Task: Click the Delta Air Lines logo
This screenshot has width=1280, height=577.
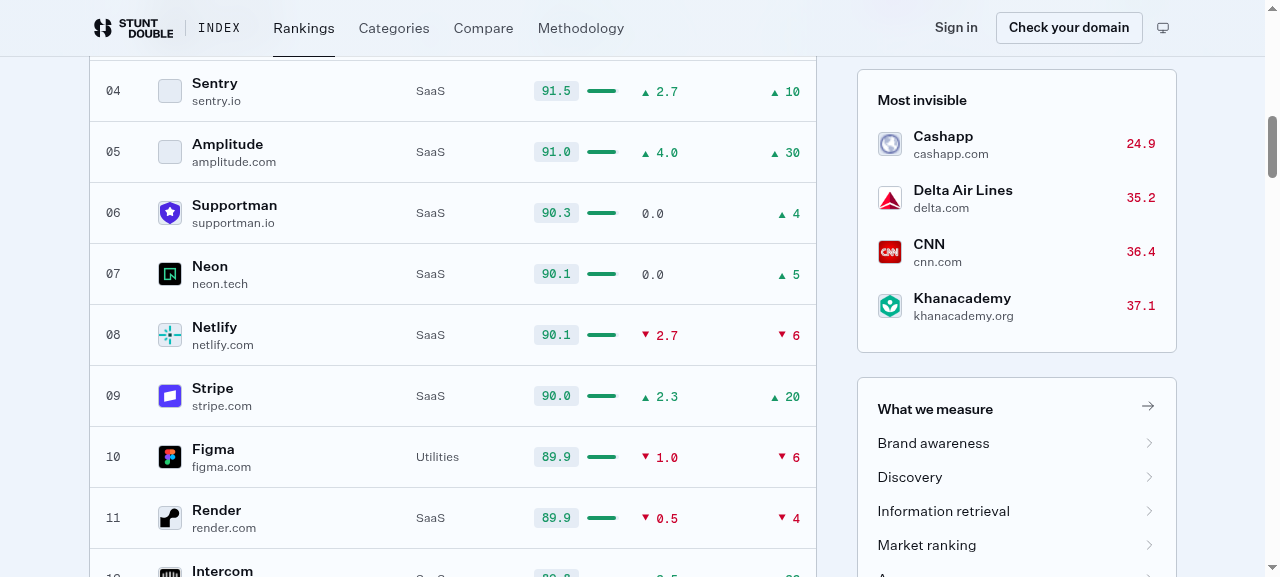Action: [890, 198]
